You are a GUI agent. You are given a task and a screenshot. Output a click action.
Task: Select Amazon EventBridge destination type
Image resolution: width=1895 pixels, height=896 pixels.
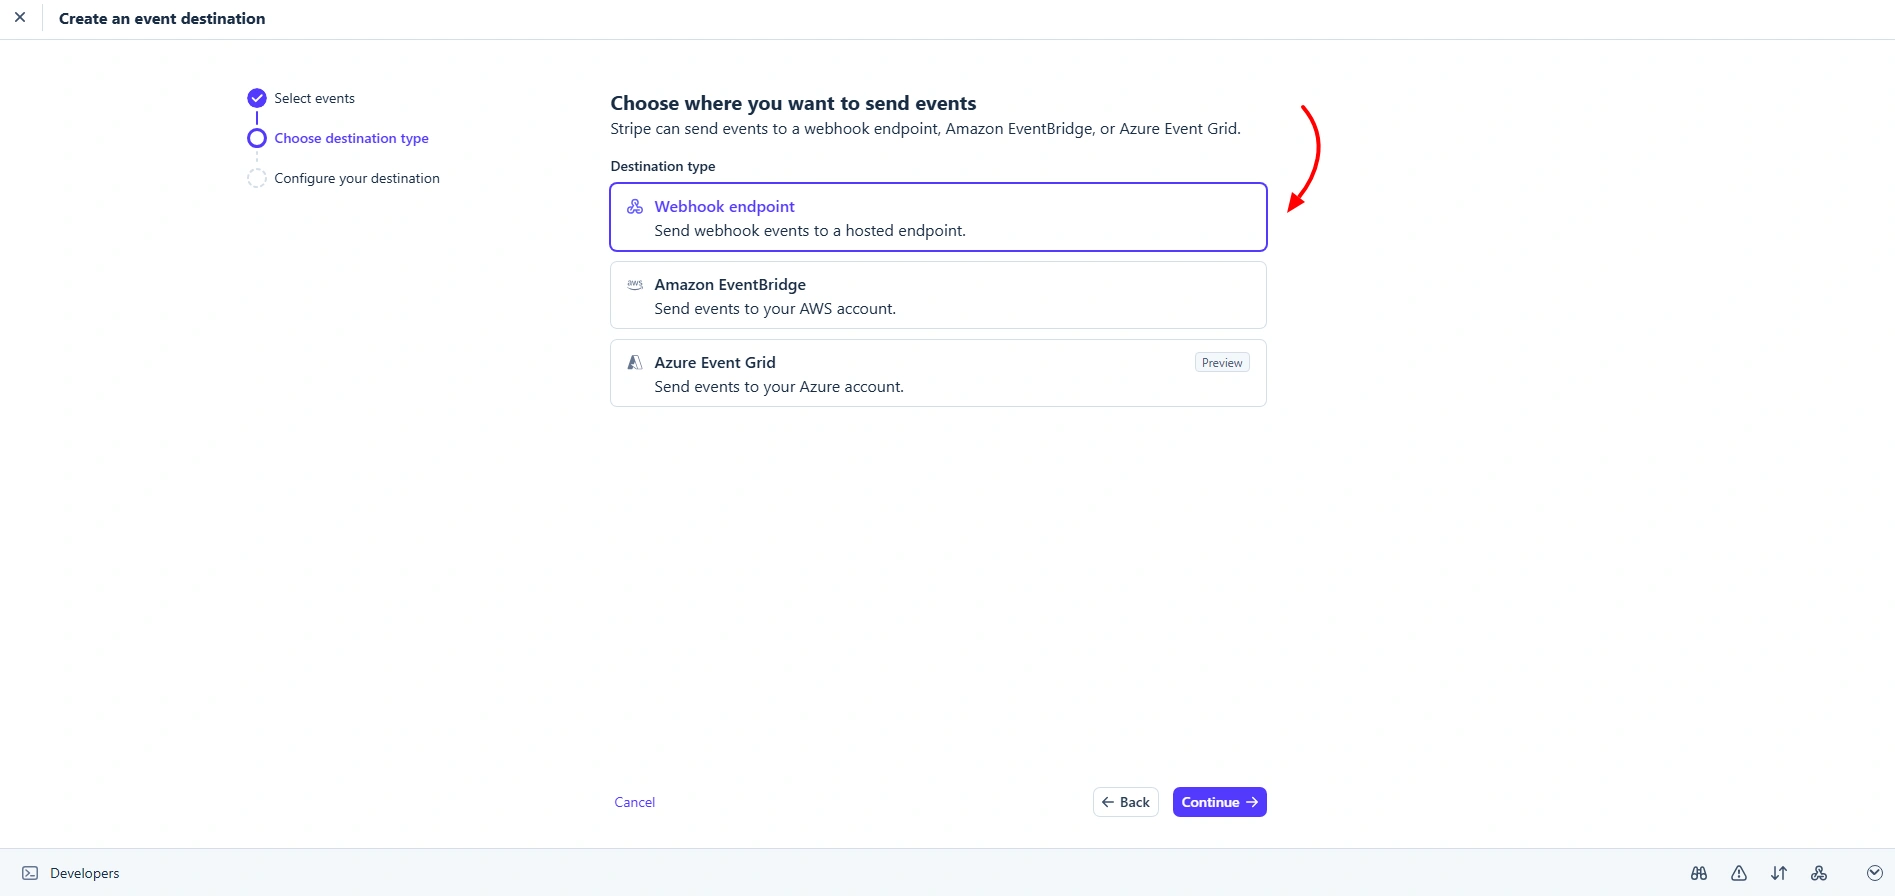click(938, 295)
